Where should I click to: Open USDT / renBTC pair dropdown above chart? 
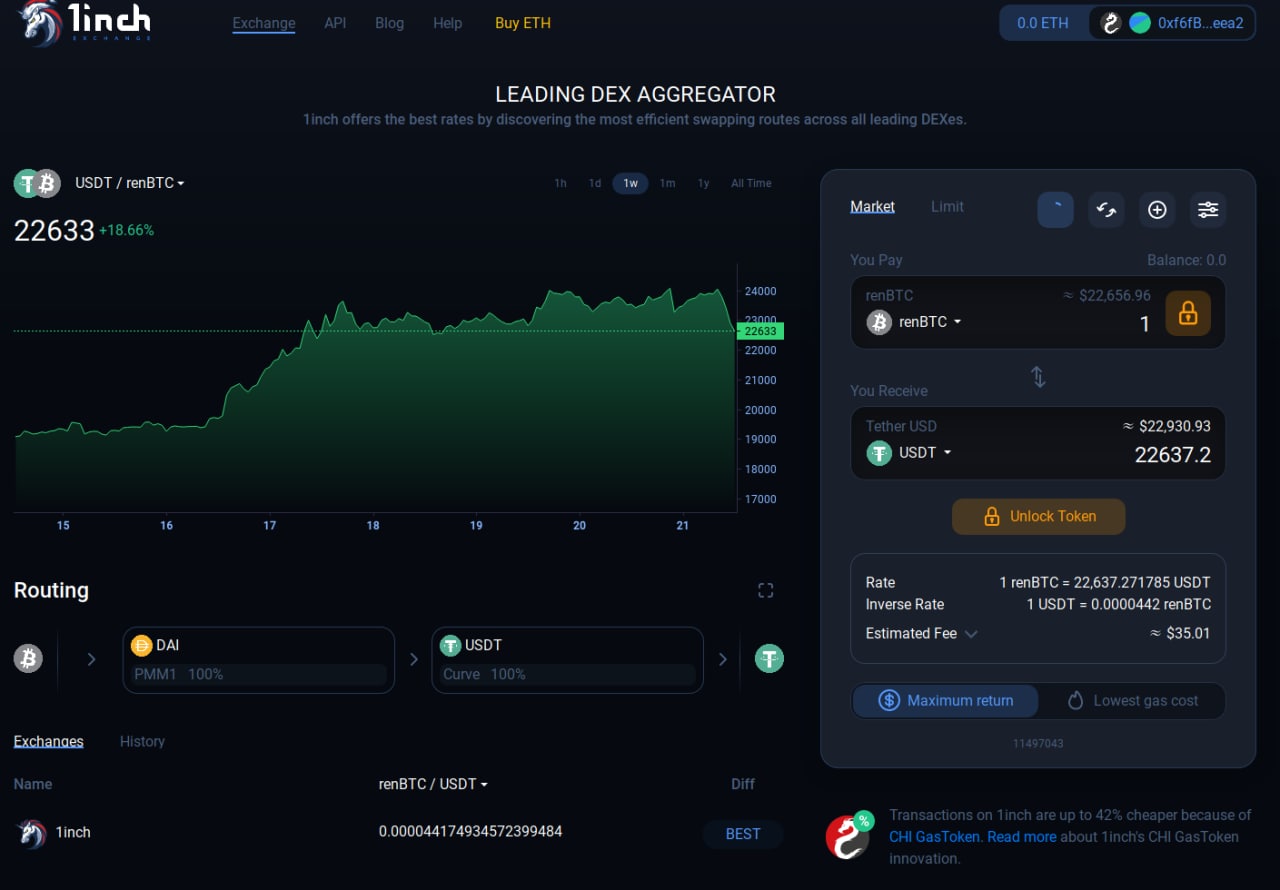(130, 183)
